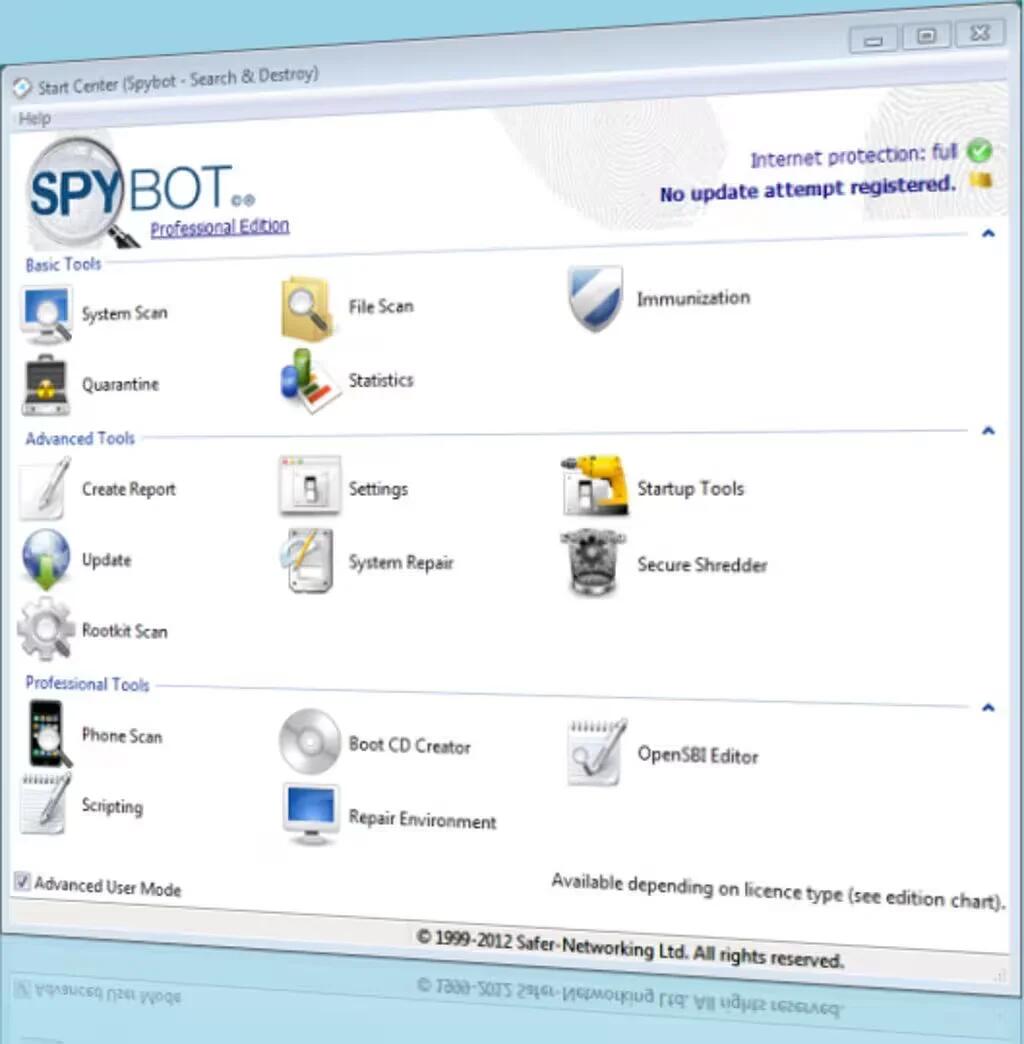Click the Quarantine label
Image resolution: width=1024 pixels, height=1044 pixels.
click(121, 384)
